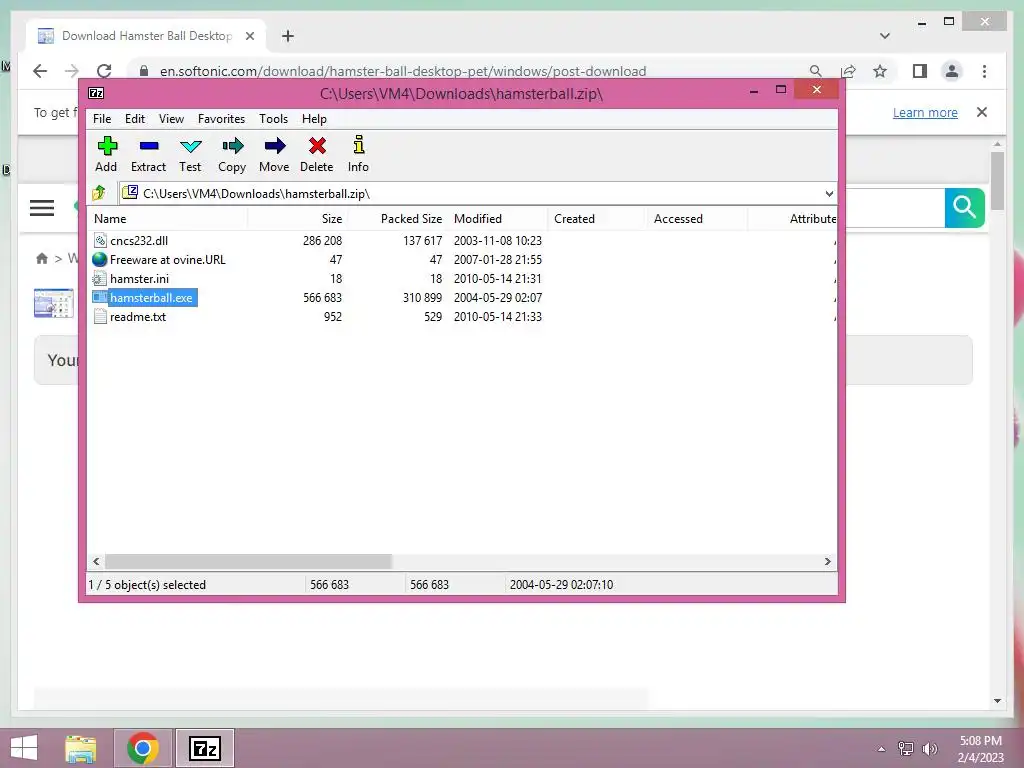Click the Softonic home breadcrumb icon
Image resolution: width=1024 pixels, height=768 pixels.
click(42, 259)
